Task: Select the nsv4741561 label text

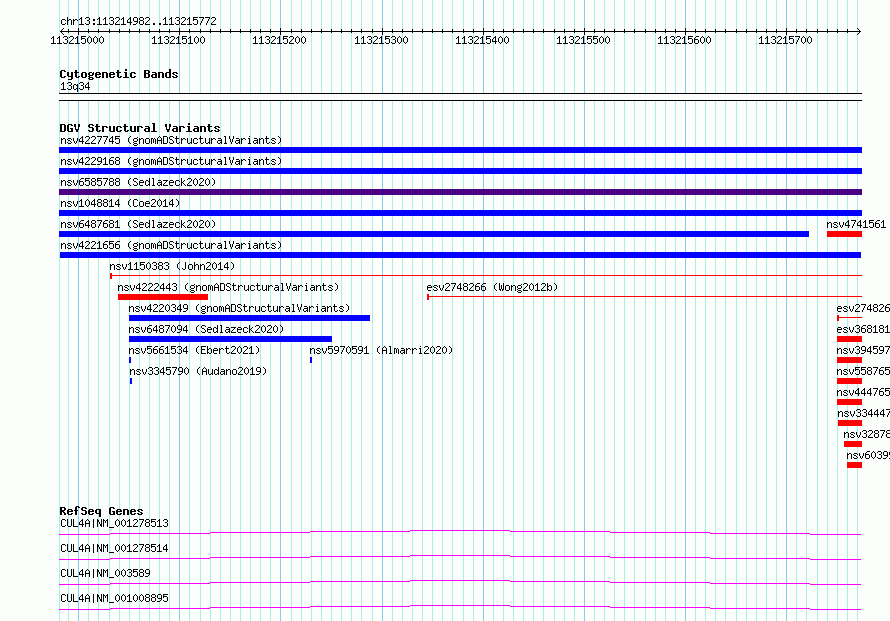Action: [856, 224]
